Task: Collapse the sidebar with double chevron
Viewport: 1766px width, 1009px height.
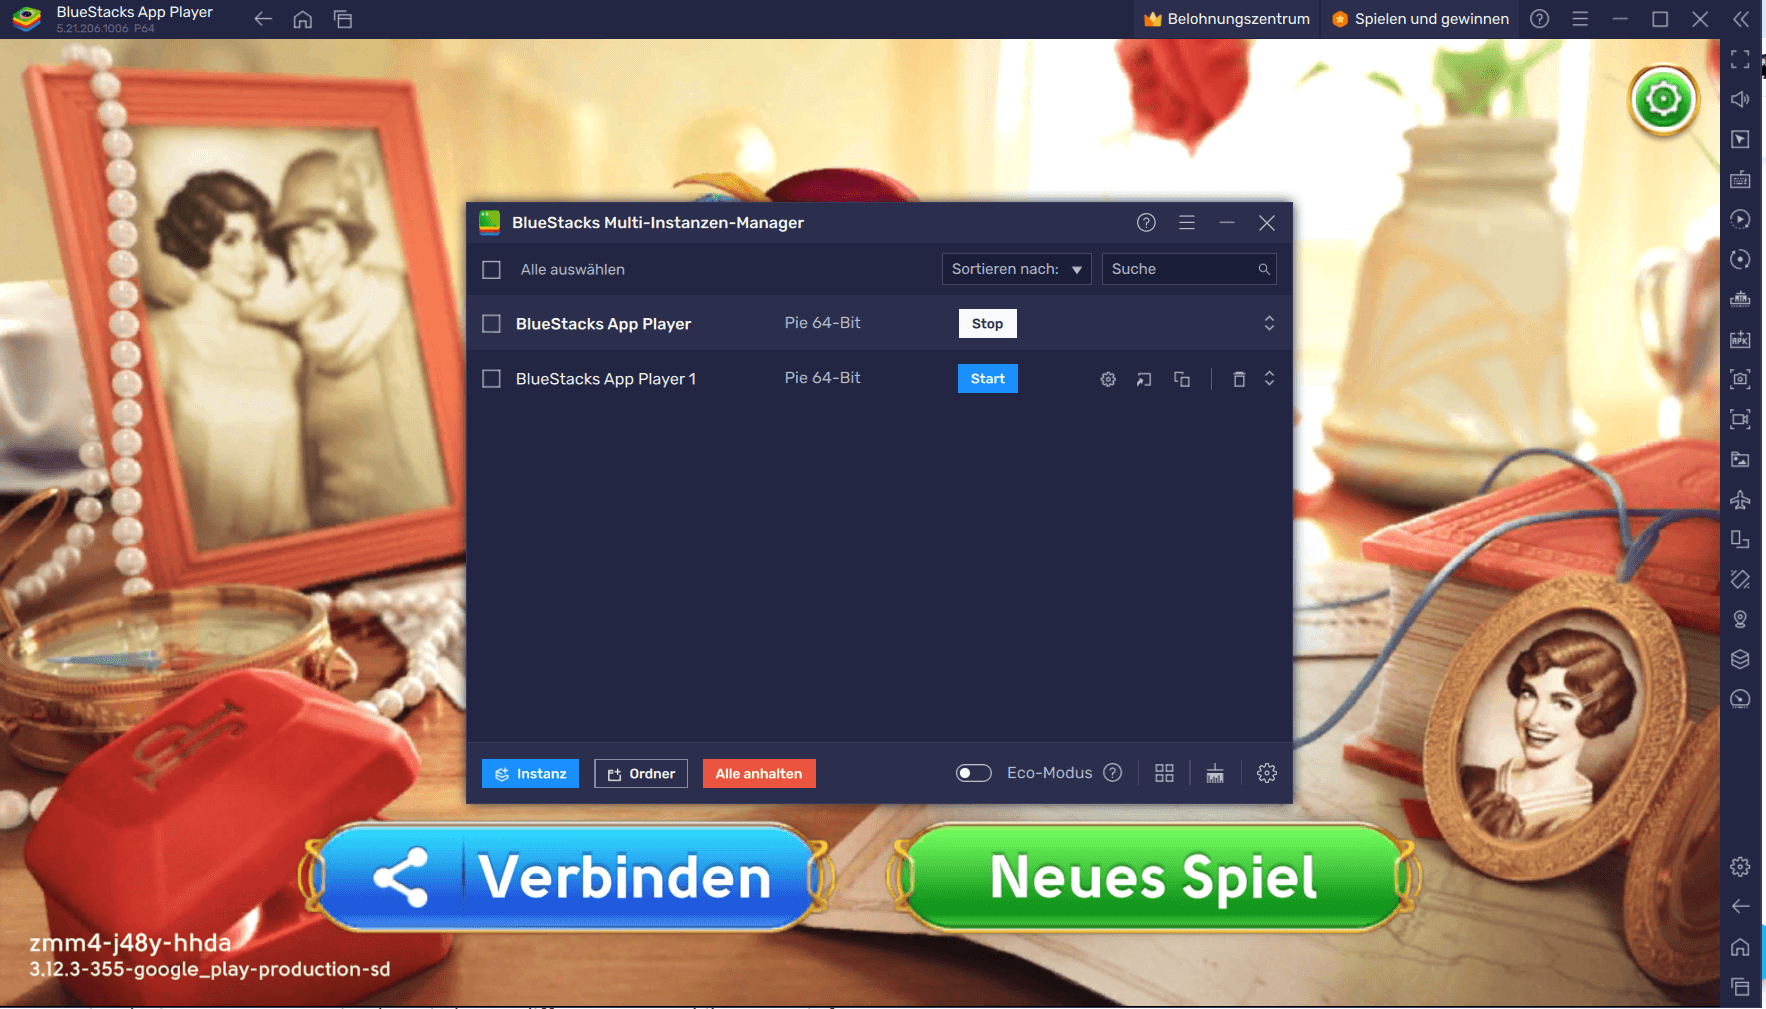Action: 1741,19
